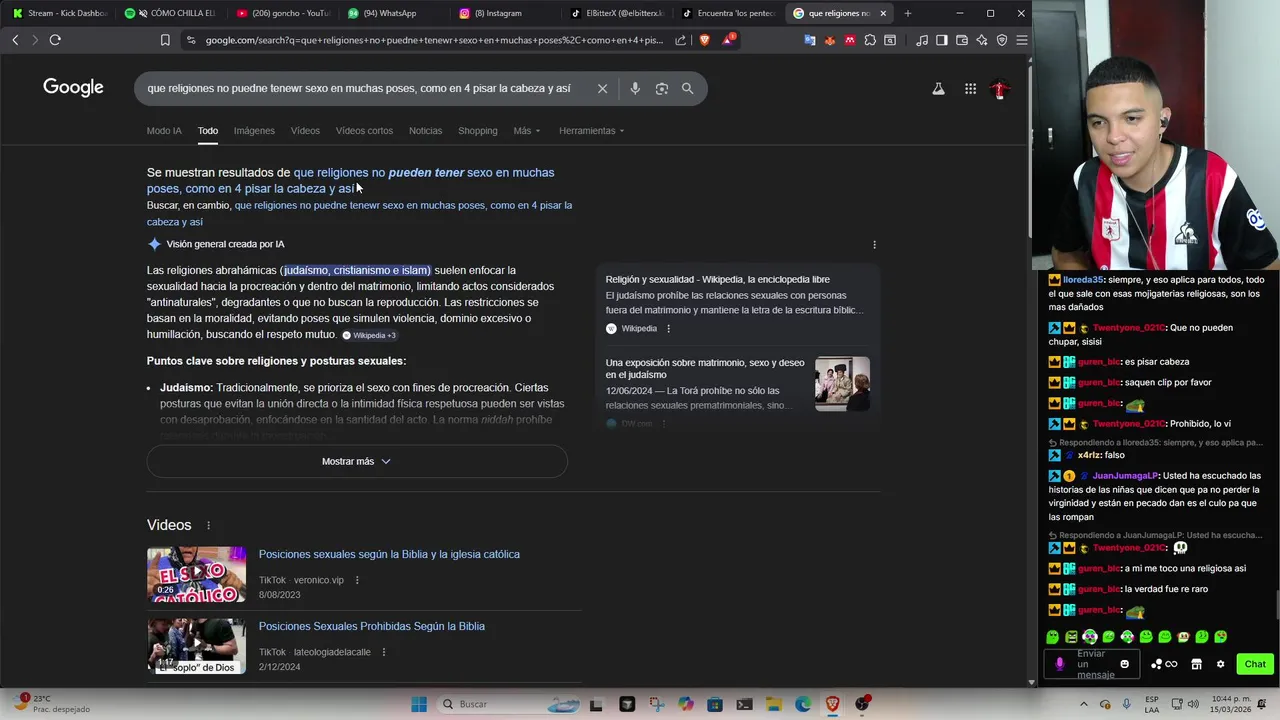Open the Brave VPN shield icon
This screenshot has height=720, width=1280.
1002,40
